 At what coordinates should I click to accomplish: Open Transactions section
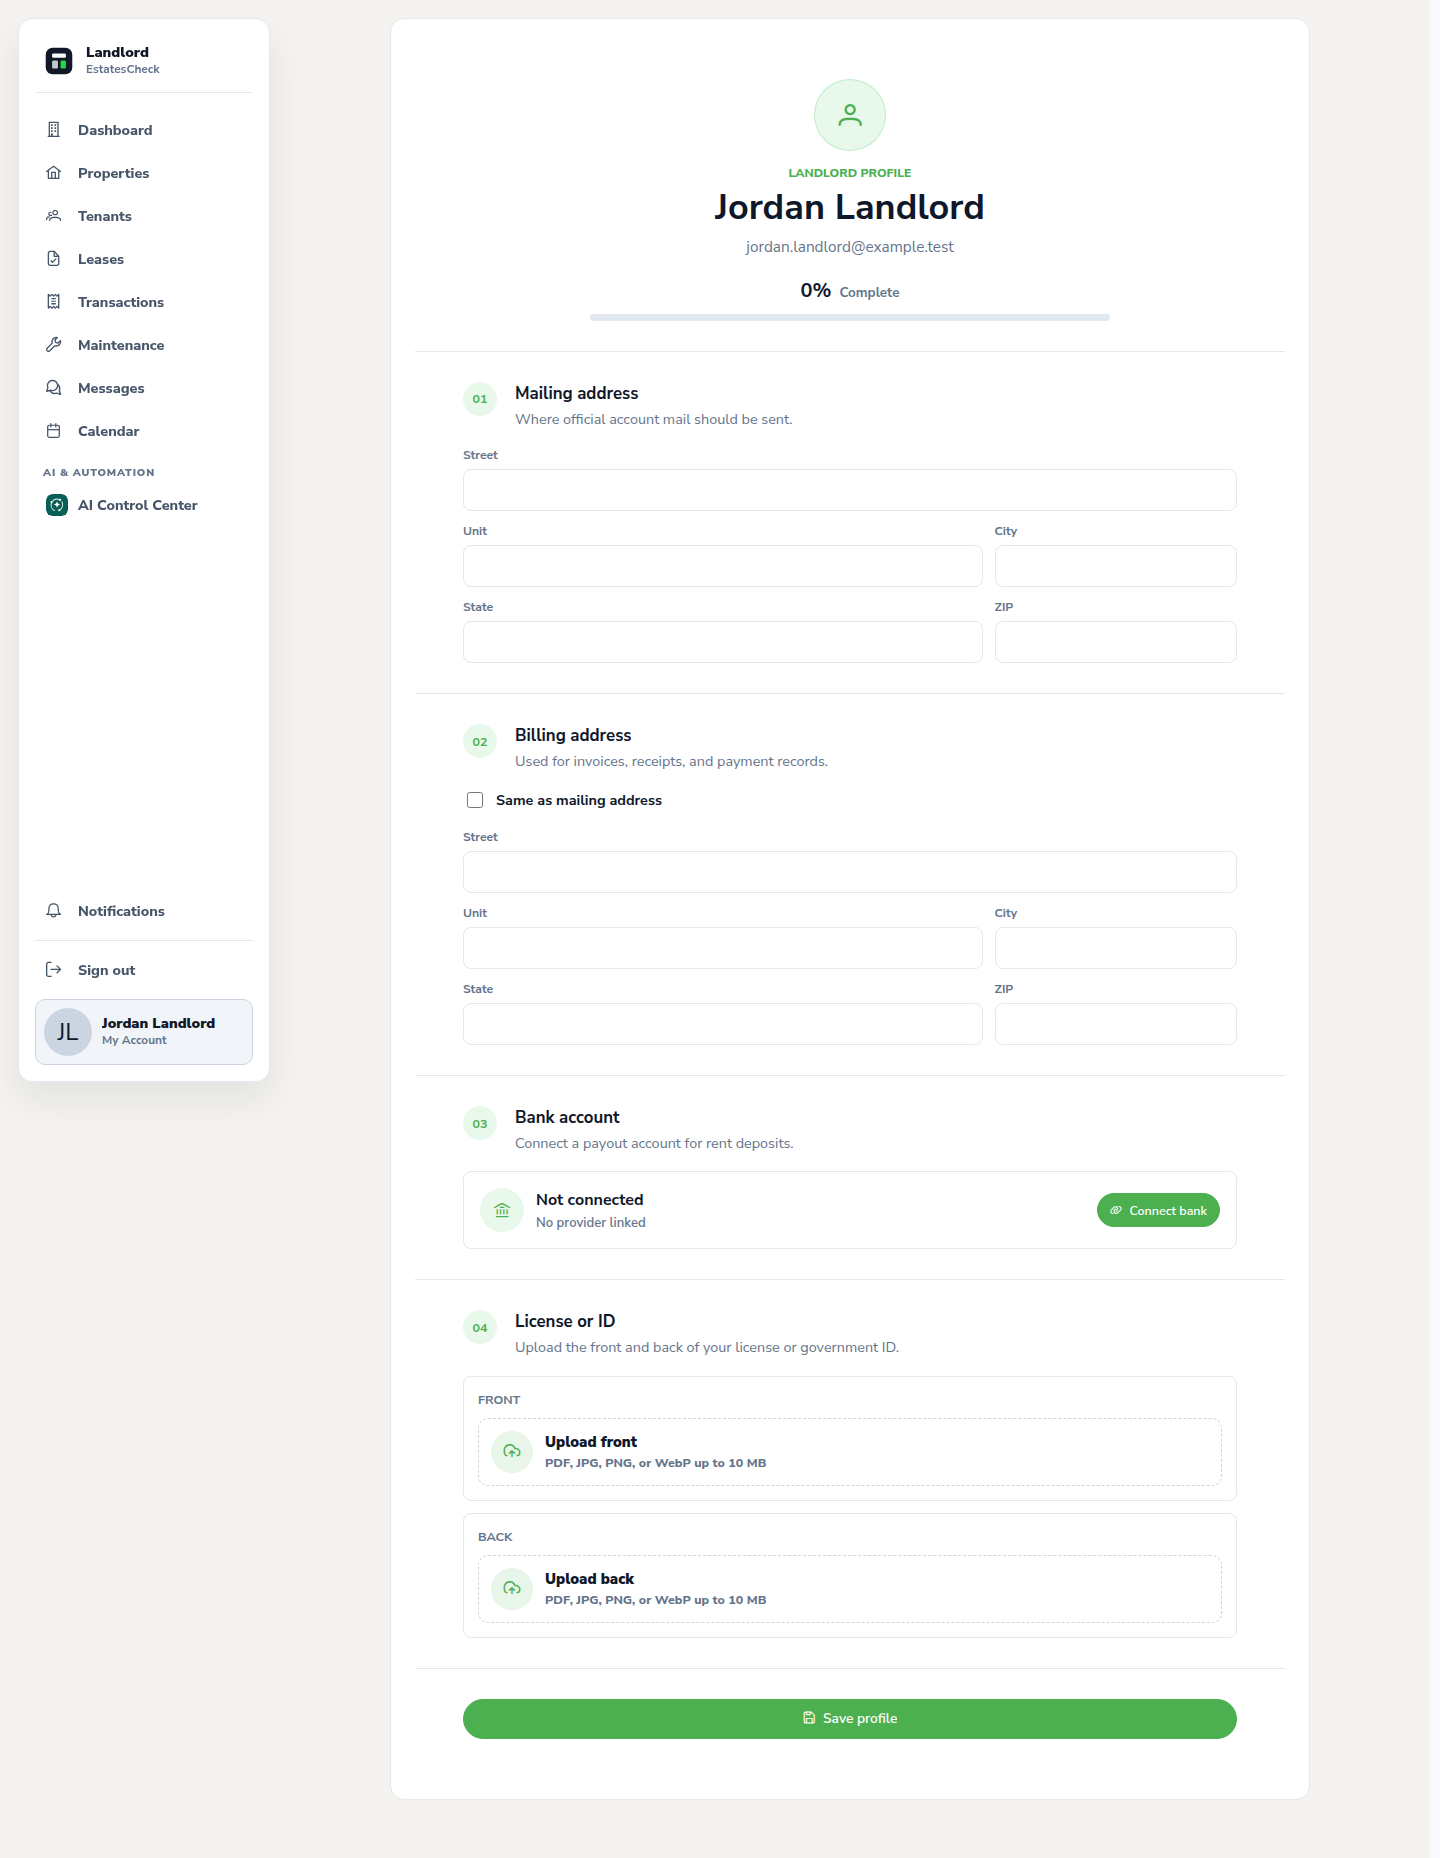pos(144,302)
